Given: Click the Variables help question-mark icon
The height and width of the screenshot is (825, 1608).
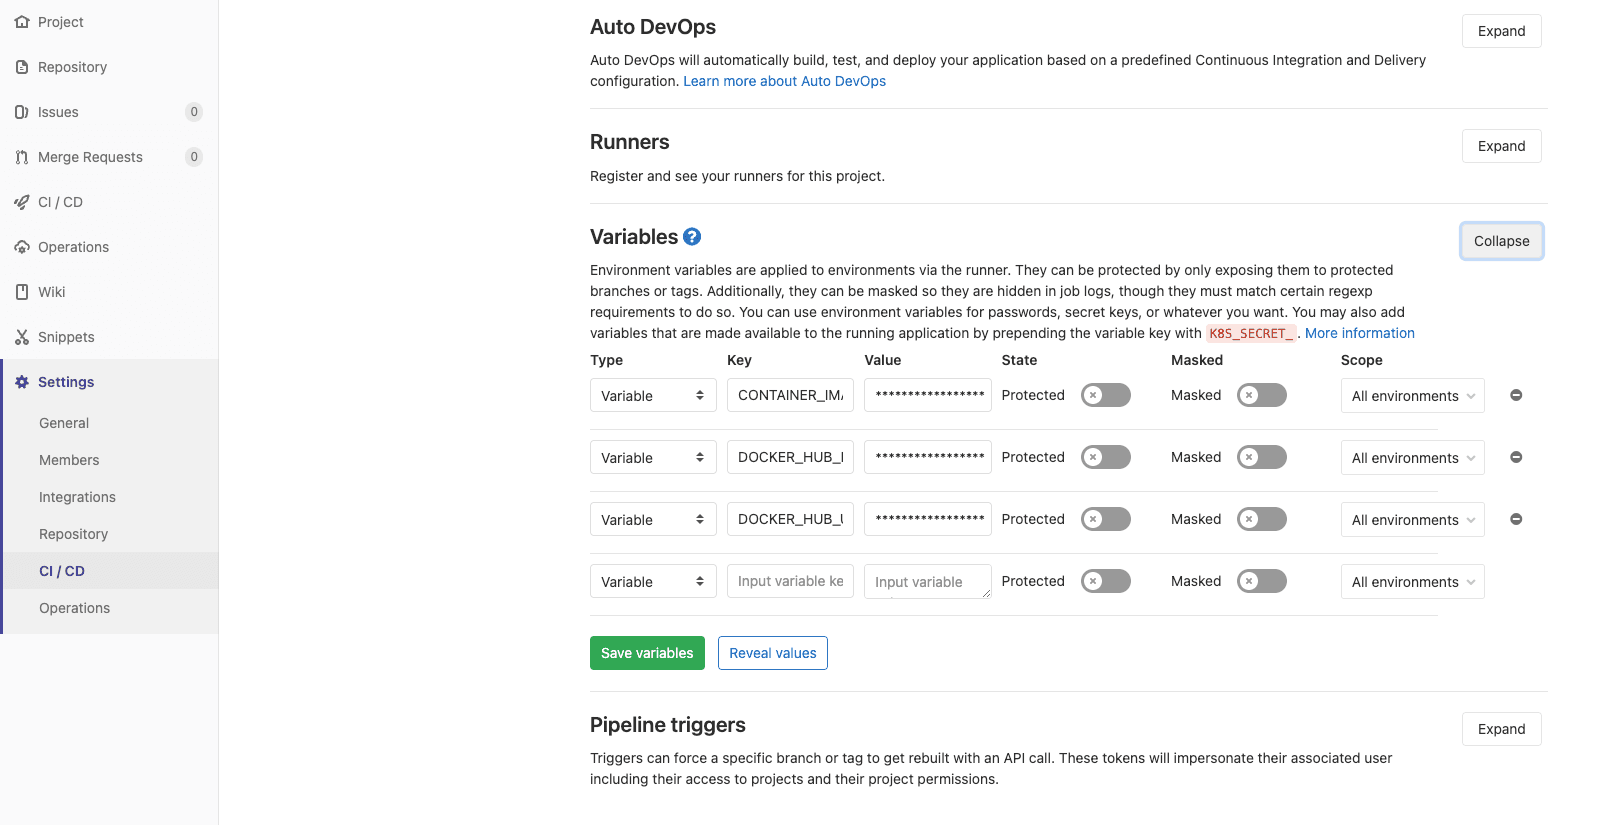Looking at the screenshot, I should tap(692, 237).
